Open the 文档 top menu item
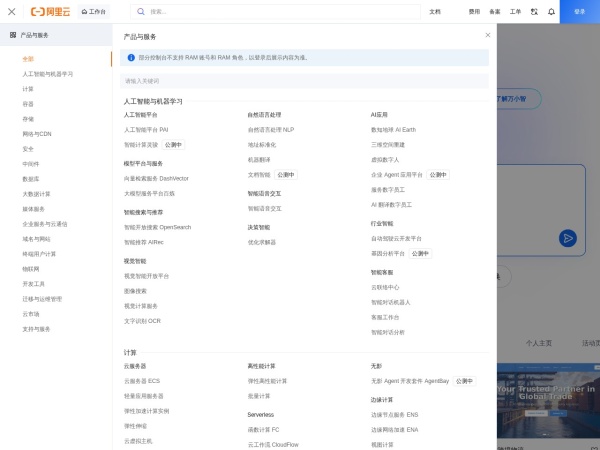 pyautogui.click(x=435, y=12)
